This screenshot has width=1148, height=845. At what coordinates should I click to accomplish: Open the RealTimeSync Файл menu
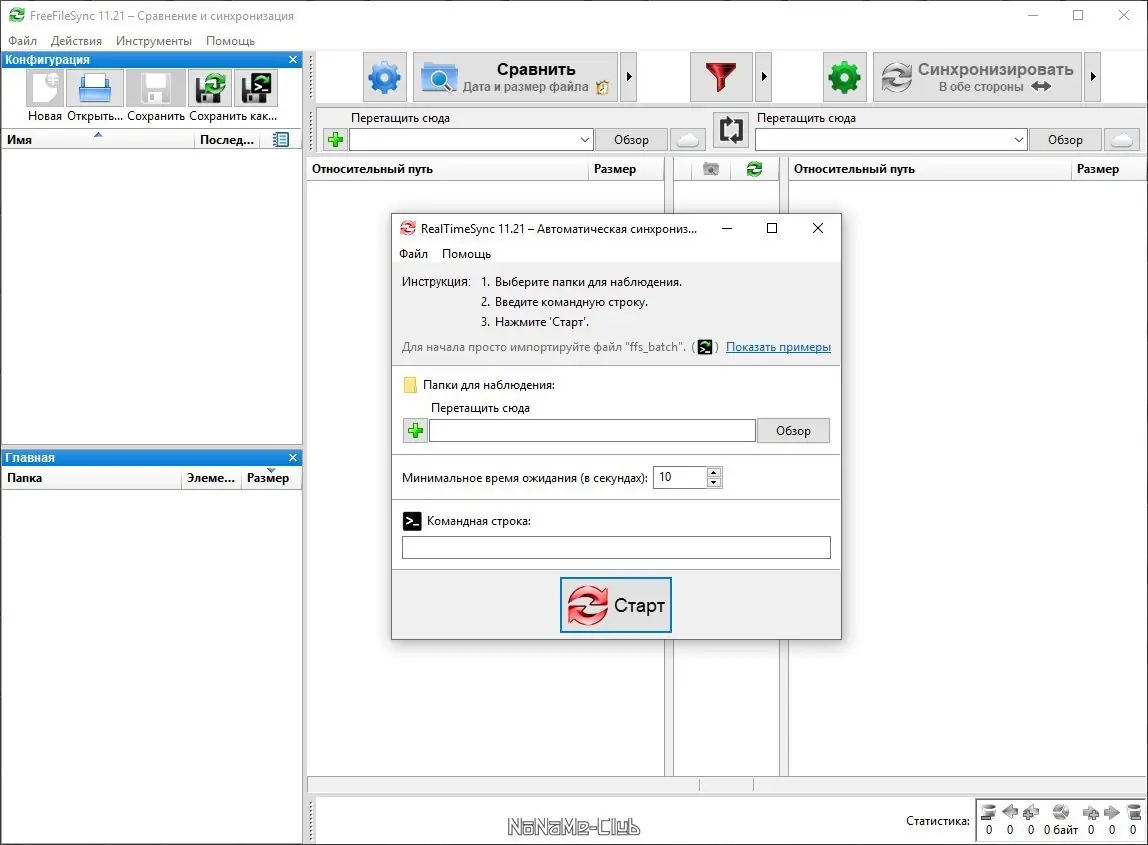click(414, 254)
